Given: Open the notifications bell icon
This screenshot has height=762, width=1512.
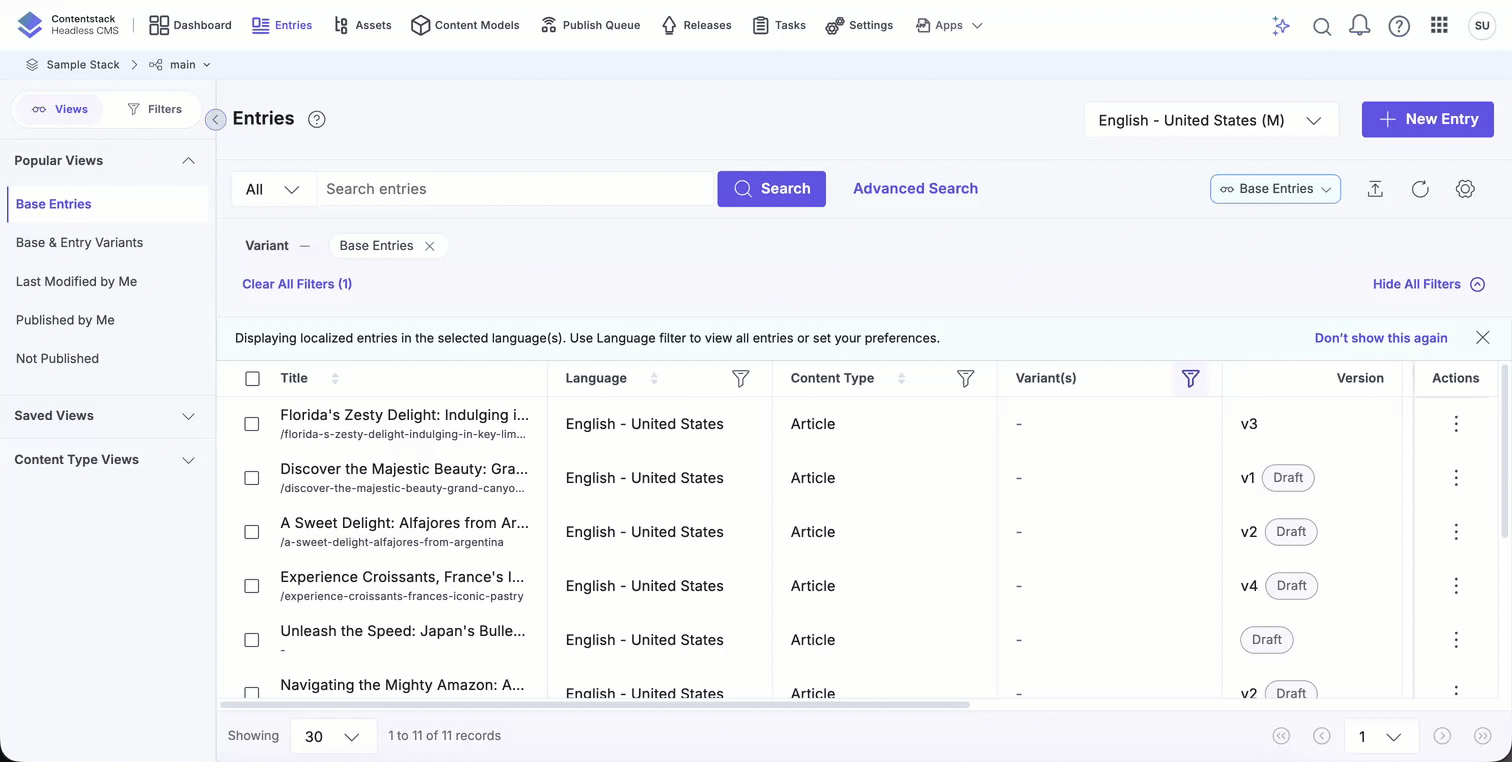Looking at the screenshot, I should [x=1359, y=26].
